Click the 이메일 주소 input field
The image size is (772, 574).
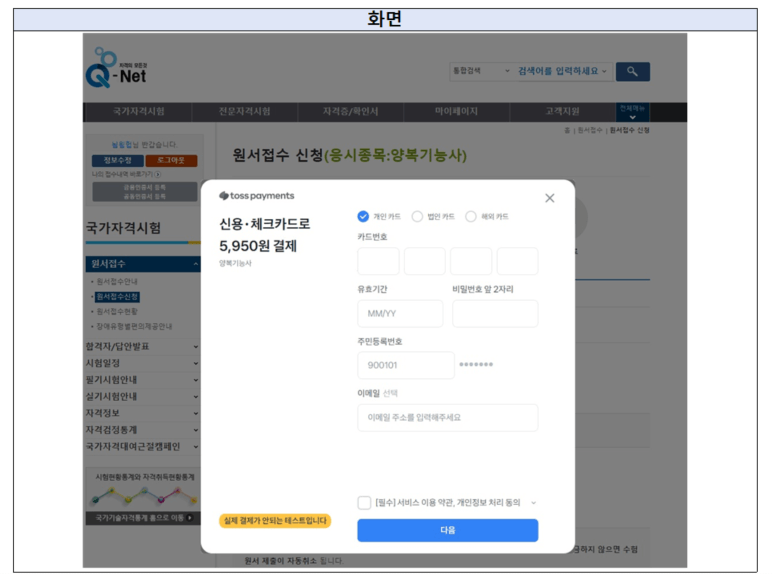[448, 417]
